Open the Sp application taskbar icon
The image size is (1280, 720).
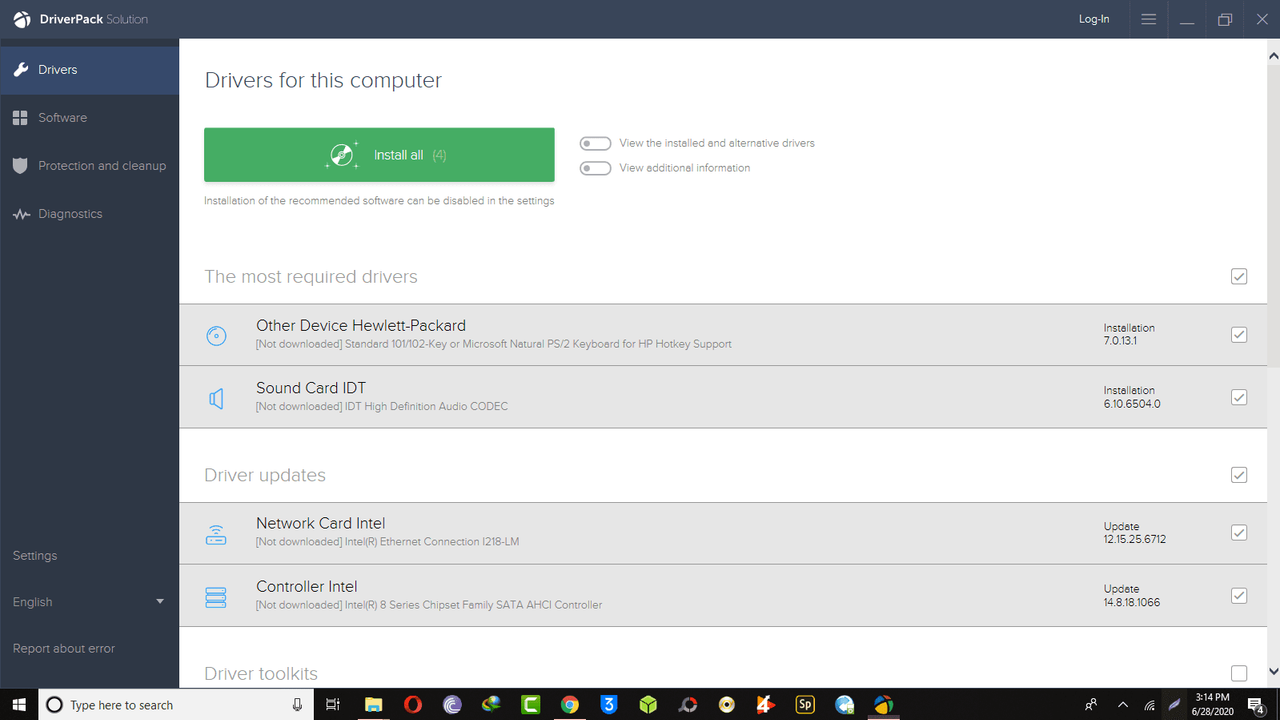pyautogui.click(x=805, y=704)
